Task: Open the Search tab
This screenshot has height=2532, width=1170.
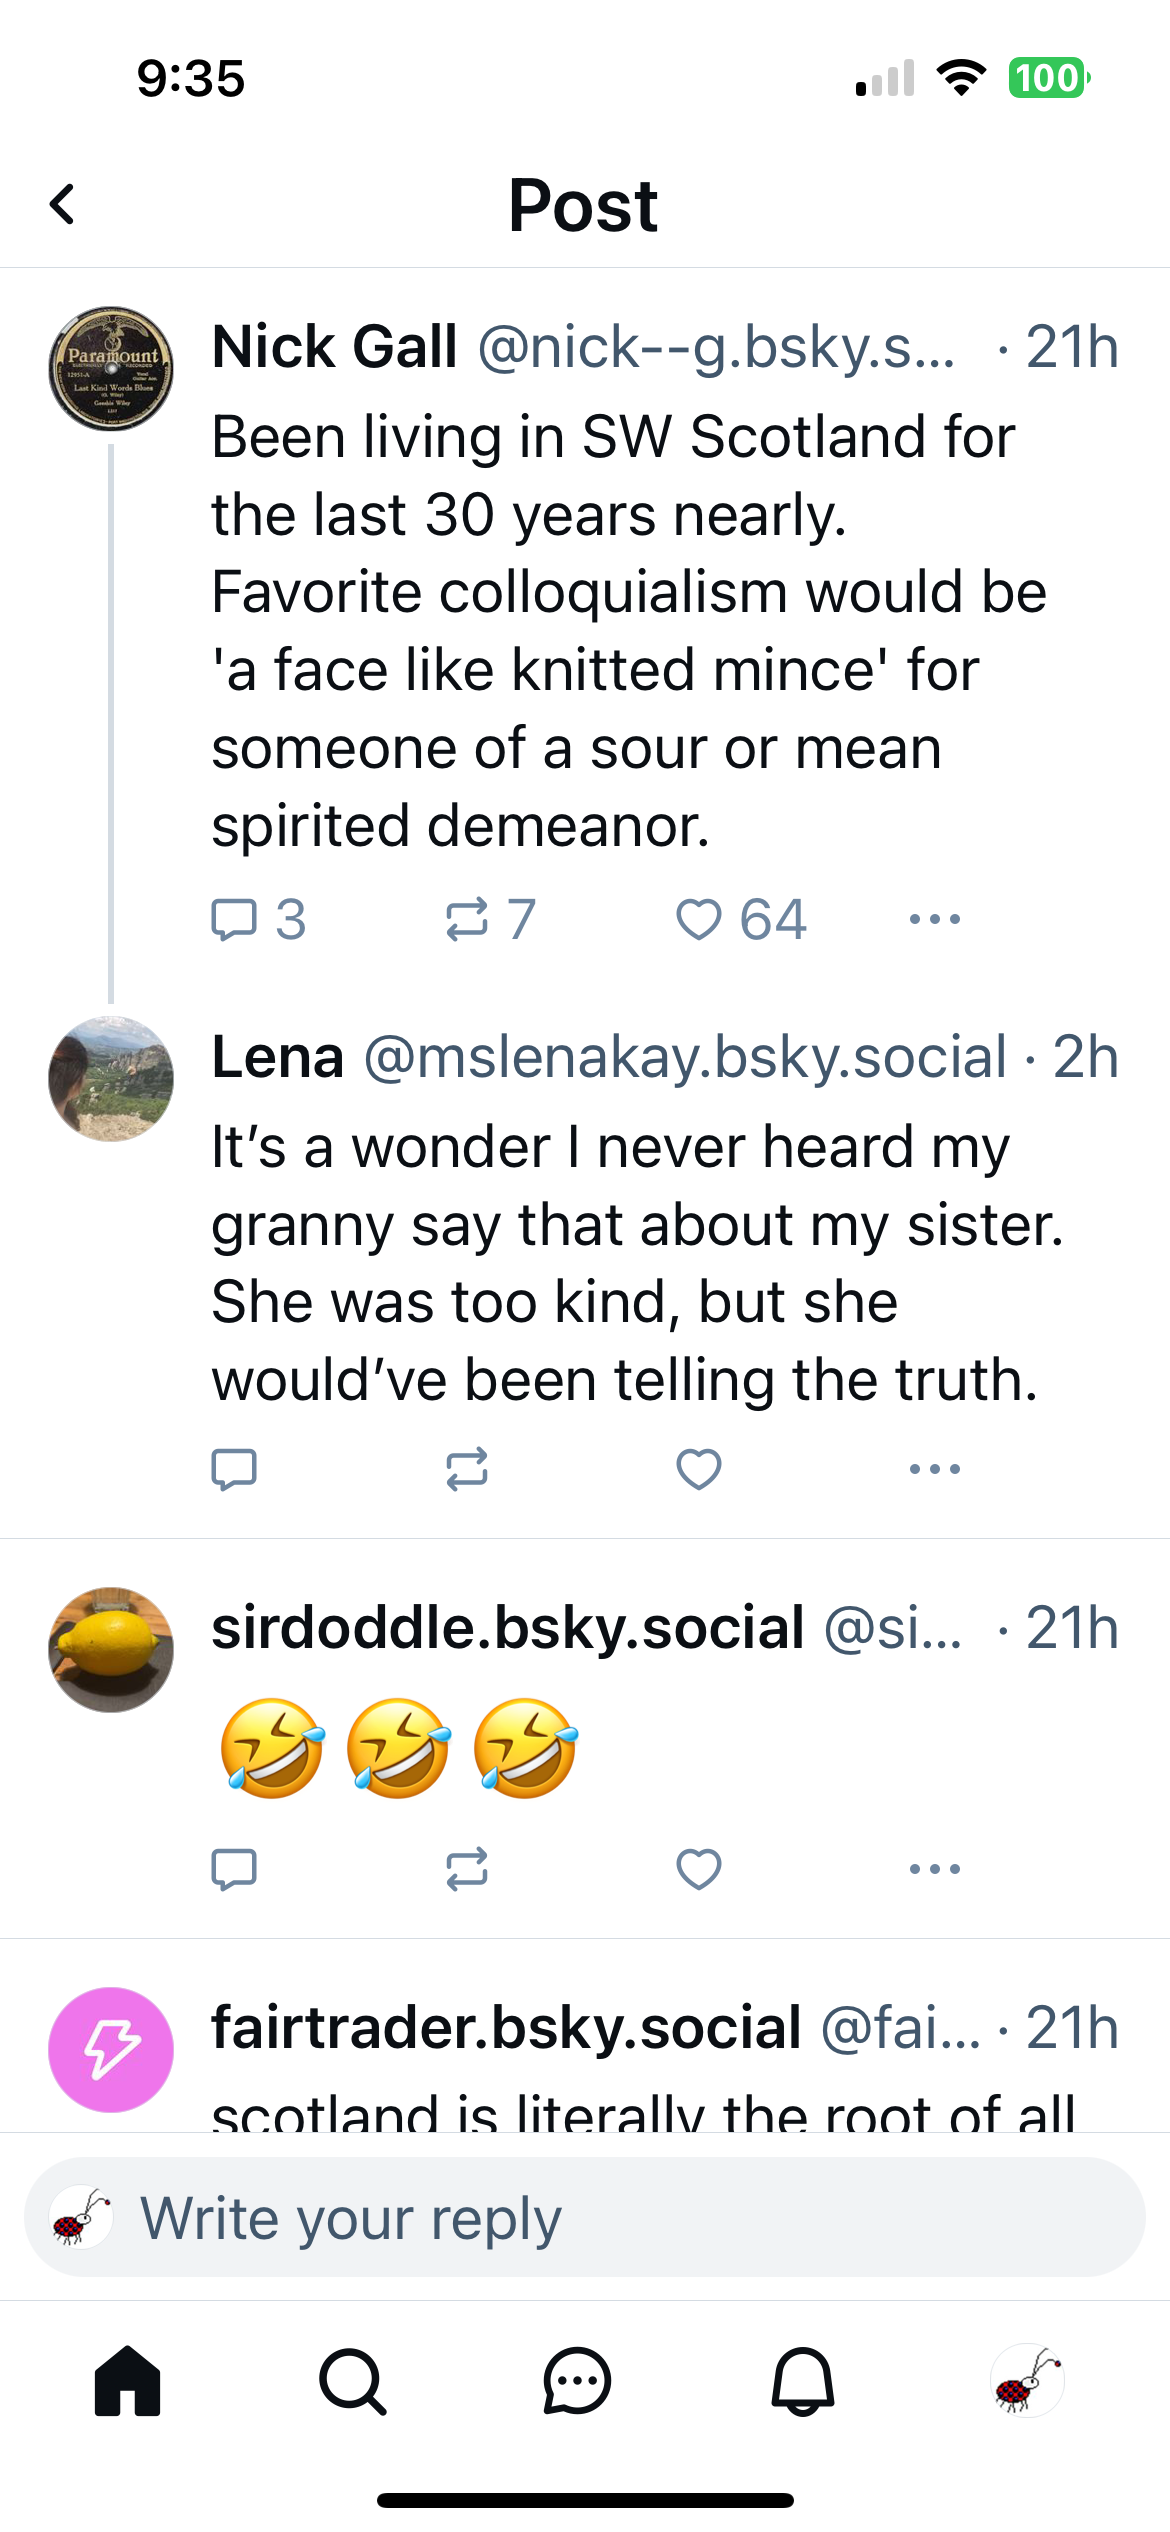Action: pyautogui.click(x=352, y=2381)
